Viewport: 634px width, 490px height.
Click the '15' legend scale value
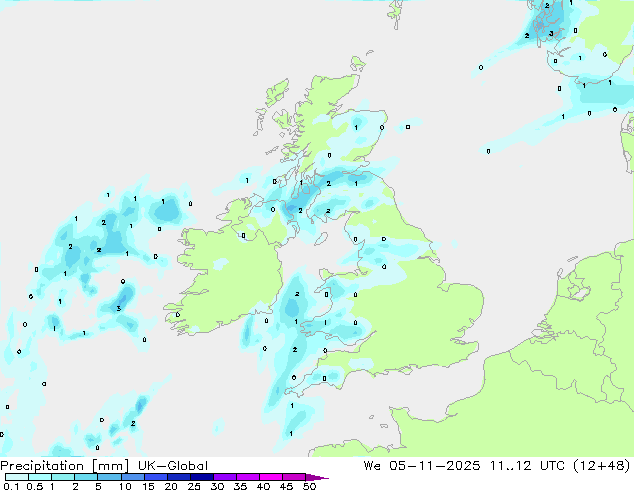[148, 486]
